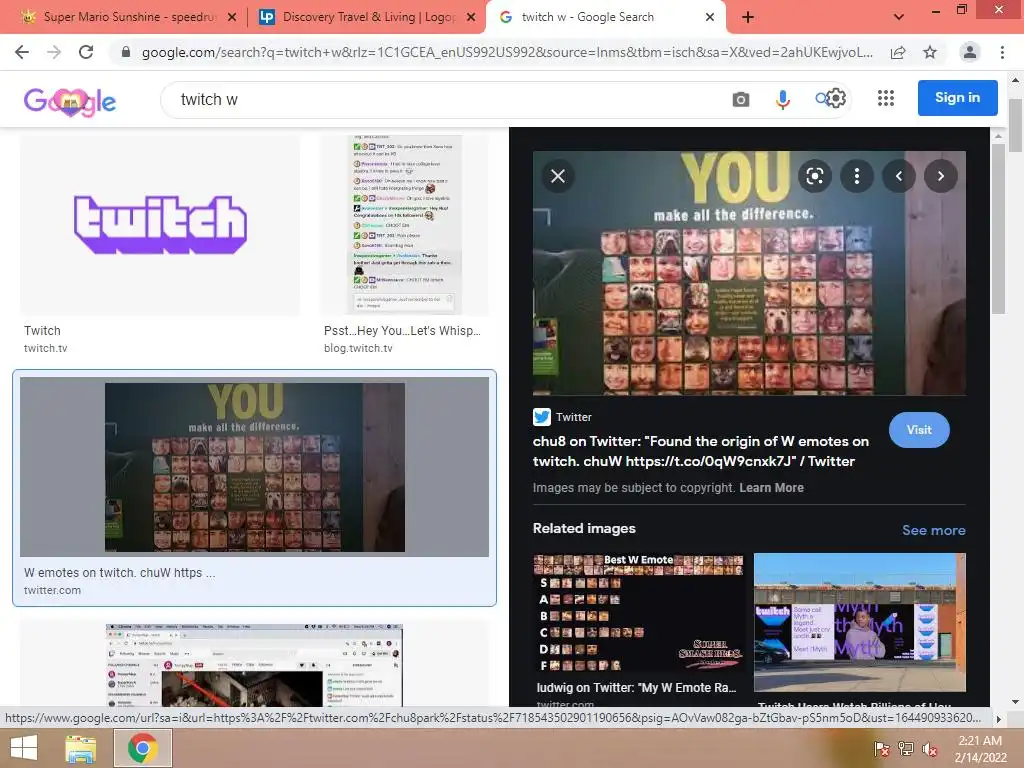Image resolution: width=1024 pixels, height=768 pixels.
Task: Open the Psst Hey You whisper result
Action: coord(404,225)
